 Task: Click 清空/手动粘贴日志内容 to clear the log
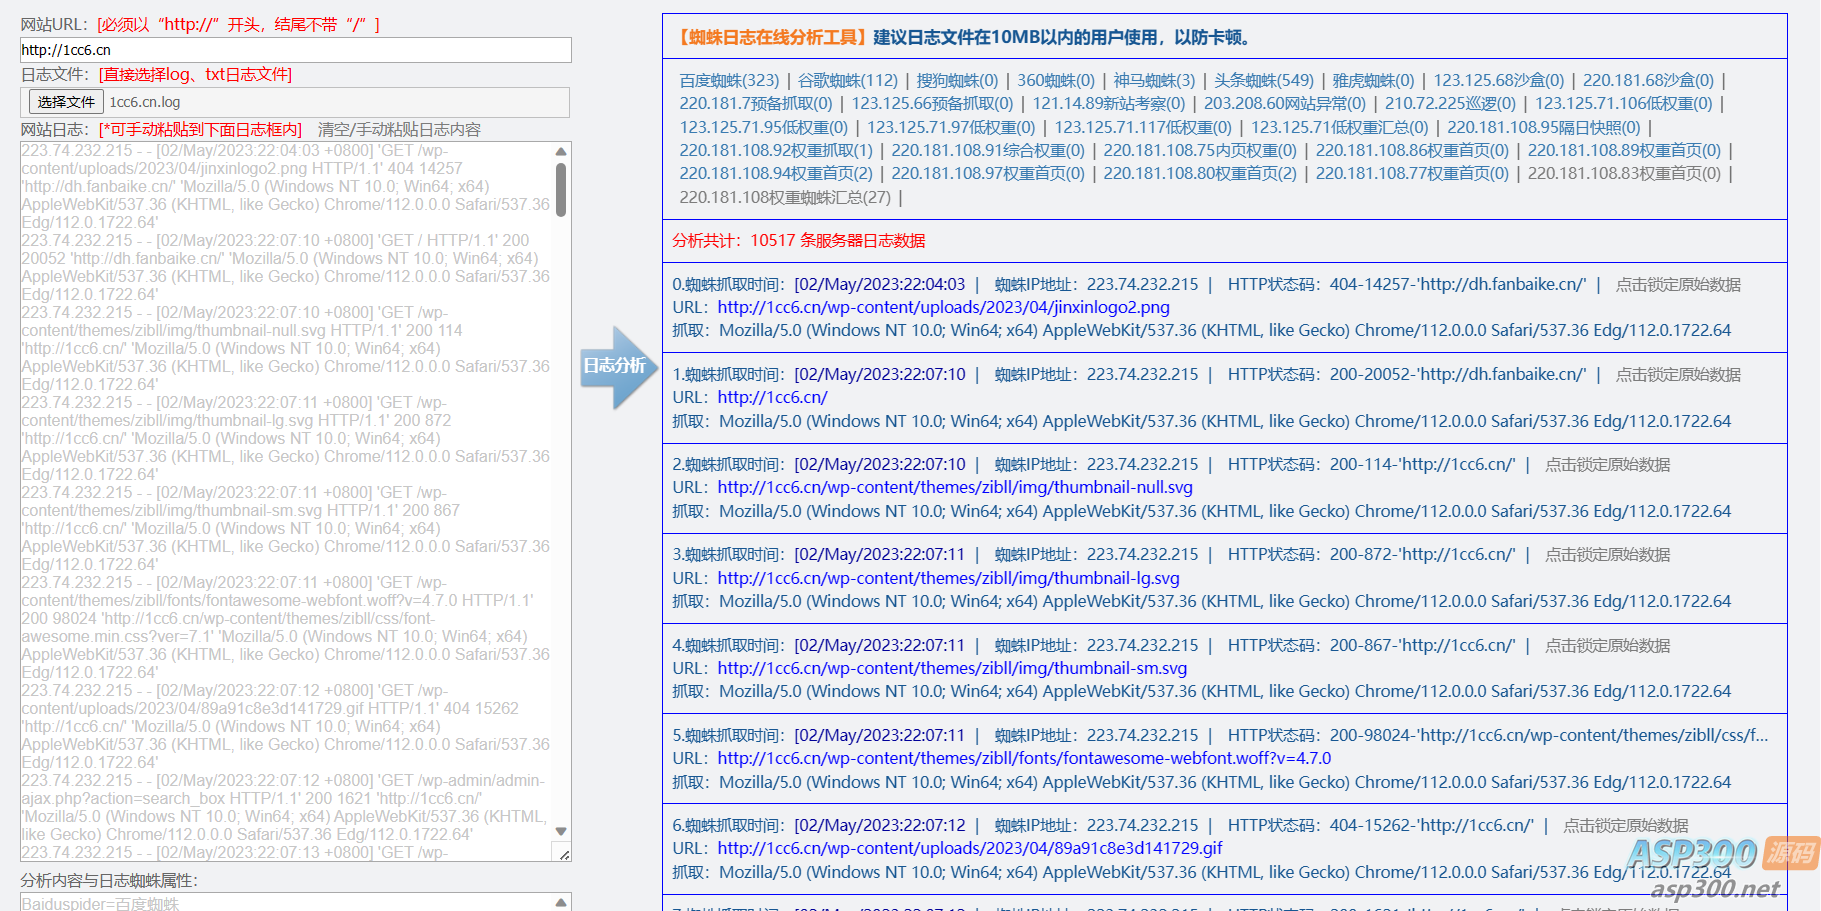[x=399, y=130]
